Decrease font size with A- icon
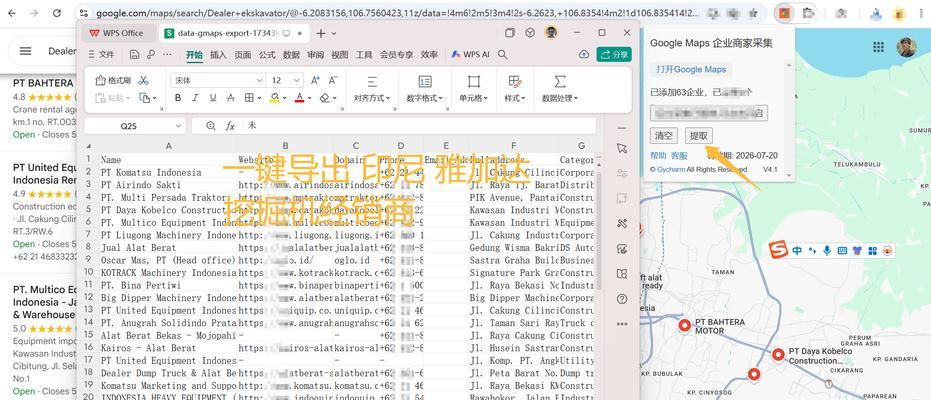This screenshot has width=931, height=400. (x=333, y=80)
